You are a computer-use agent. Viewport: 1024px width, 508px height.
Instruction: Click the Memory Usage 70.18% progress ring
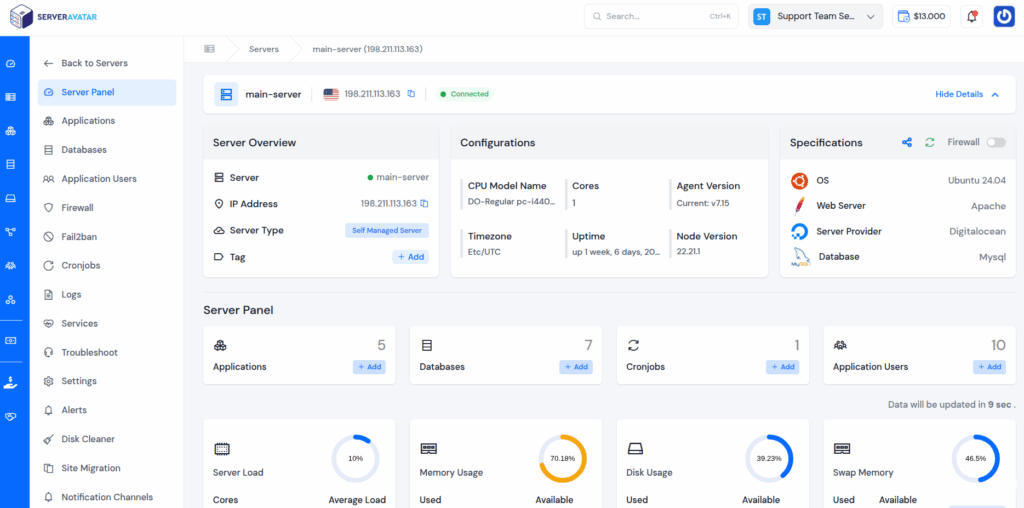tap(562, 458)
